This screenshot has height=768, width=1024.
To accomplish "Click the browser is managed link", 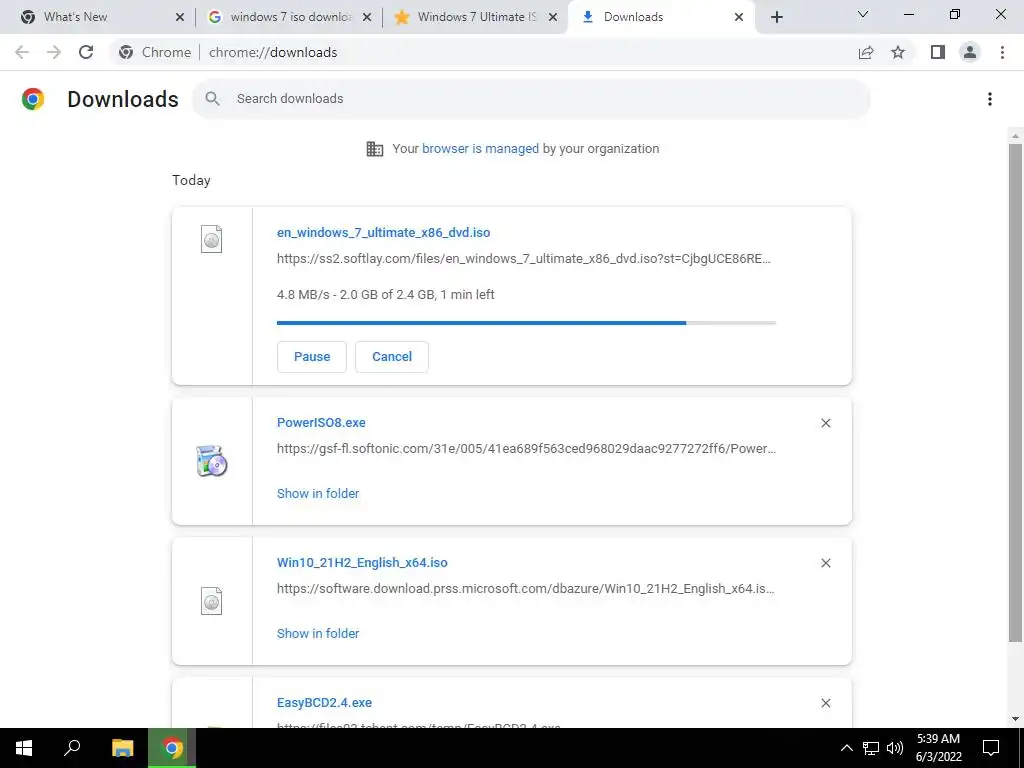I will [481, 149].
